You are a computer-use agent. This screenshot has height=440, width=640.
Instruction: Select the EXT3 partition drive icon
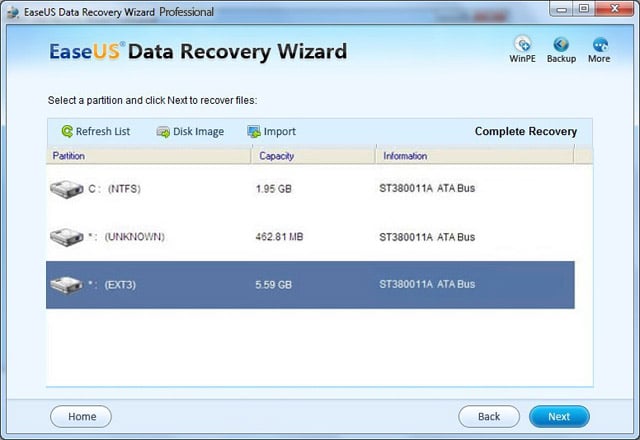tap(67, 284)
